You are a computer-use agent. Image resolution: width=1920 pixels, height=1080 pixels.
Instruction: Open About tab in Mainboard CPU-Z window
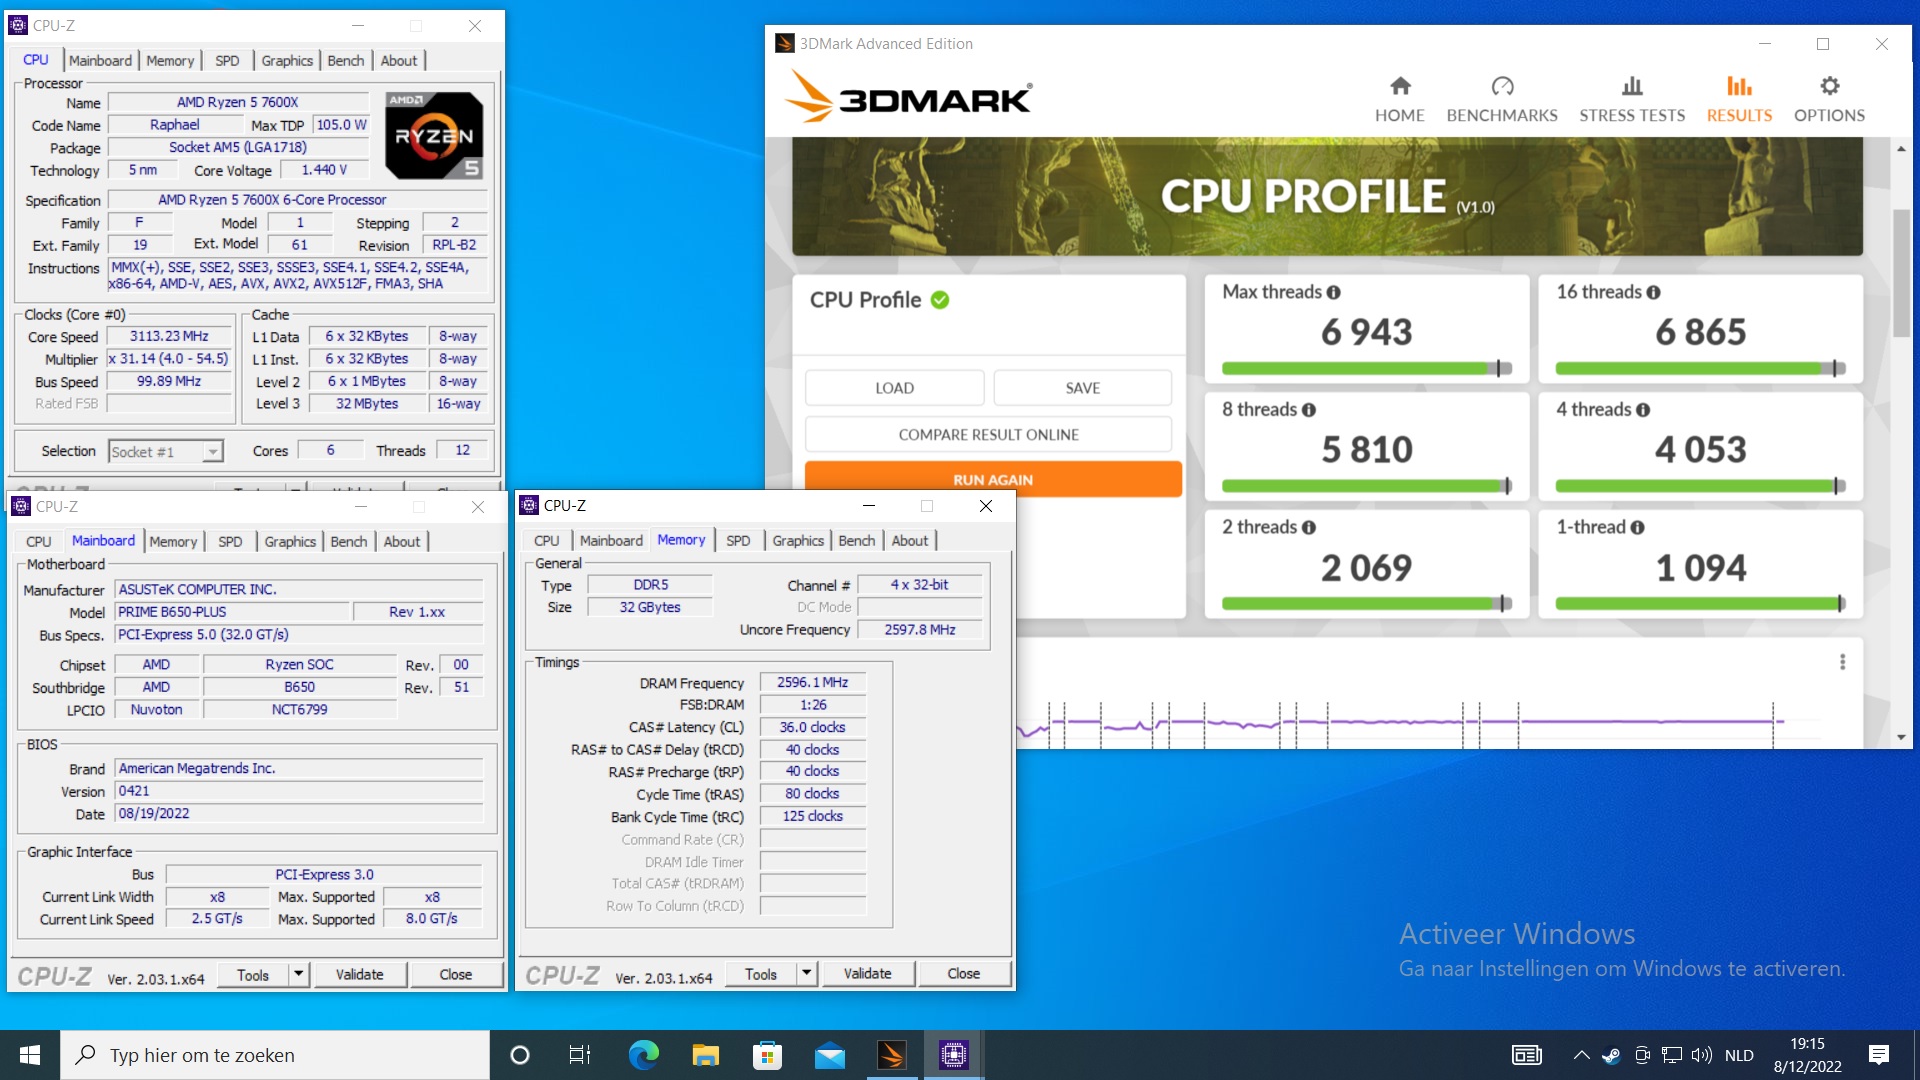tap(401, 542)
